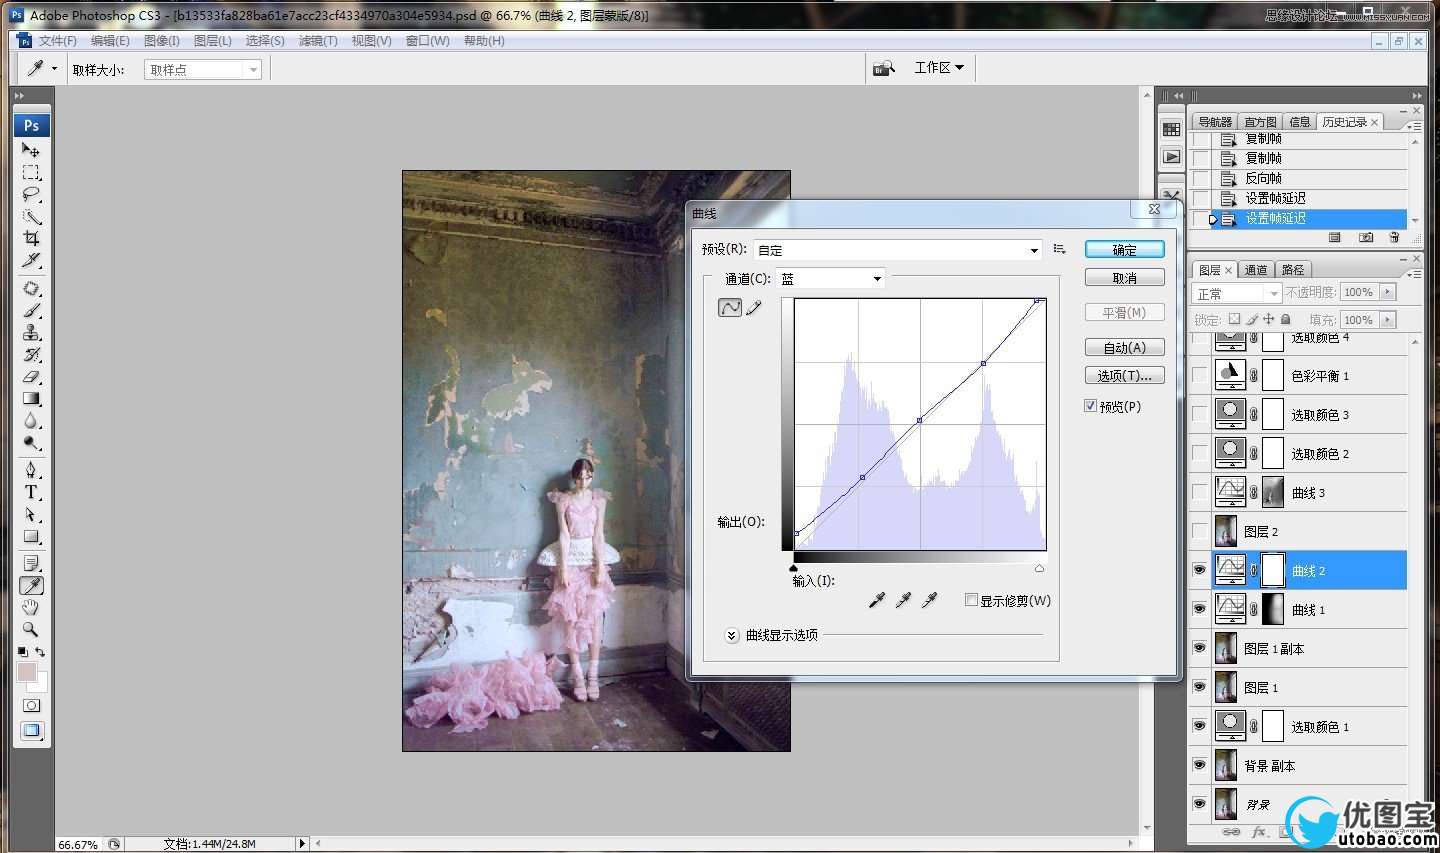
Task: Click the foreground color swatch
Action: coord(26,672)
